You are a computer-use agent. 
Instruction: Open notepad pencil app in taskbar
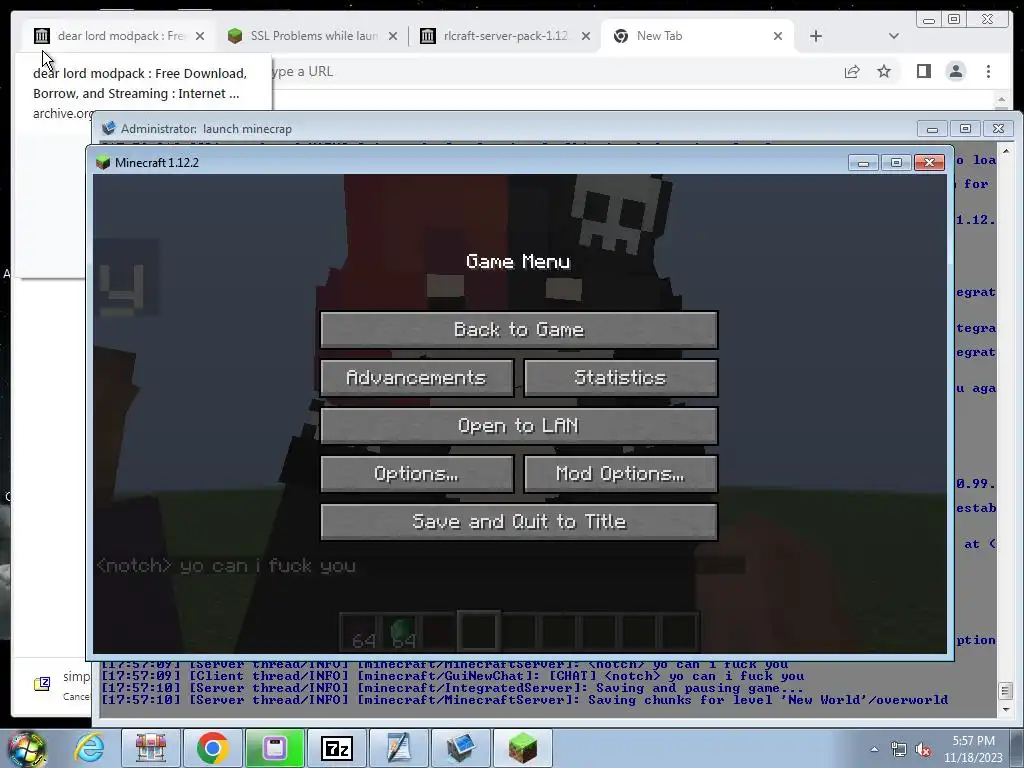399,748
